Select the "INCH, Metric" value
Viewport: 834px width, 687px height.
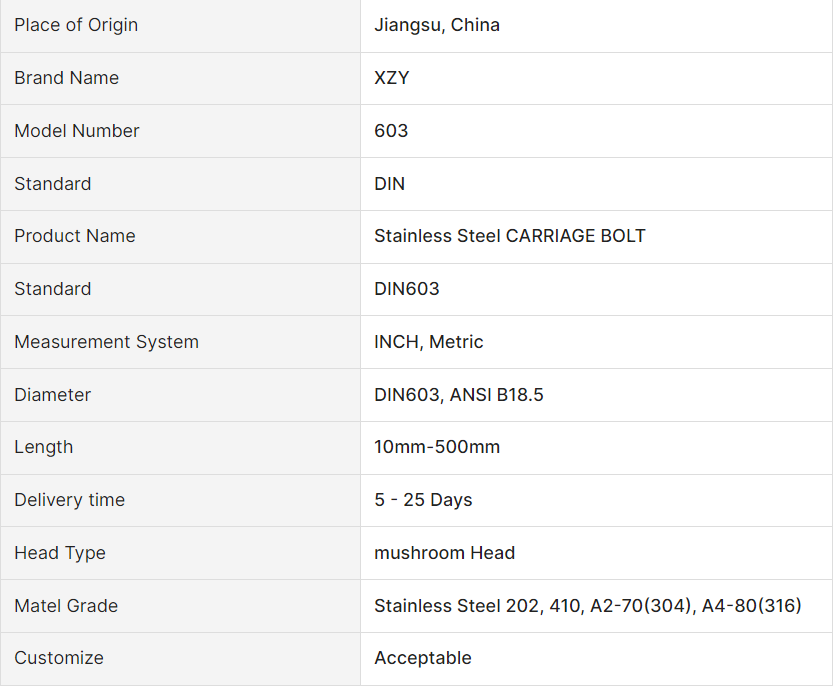tap(429, 342)
